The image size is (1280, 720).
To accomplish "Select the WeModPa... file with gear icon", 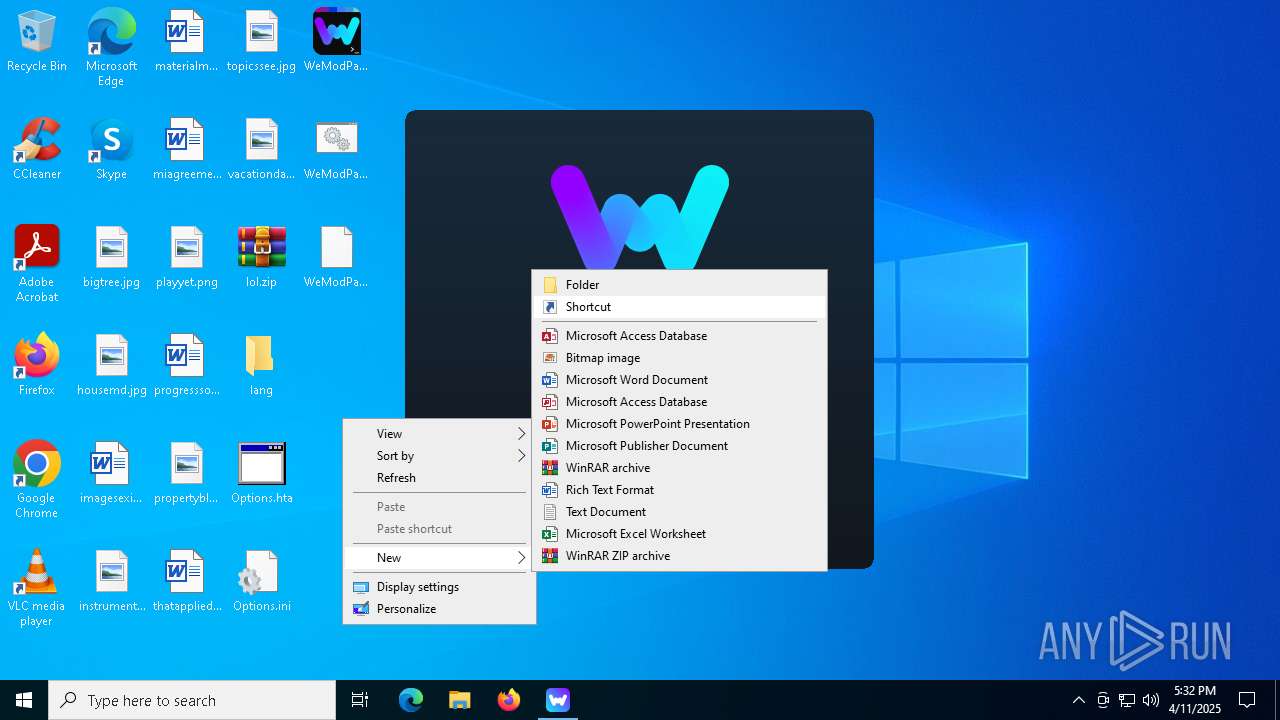I will click(336, 150).
